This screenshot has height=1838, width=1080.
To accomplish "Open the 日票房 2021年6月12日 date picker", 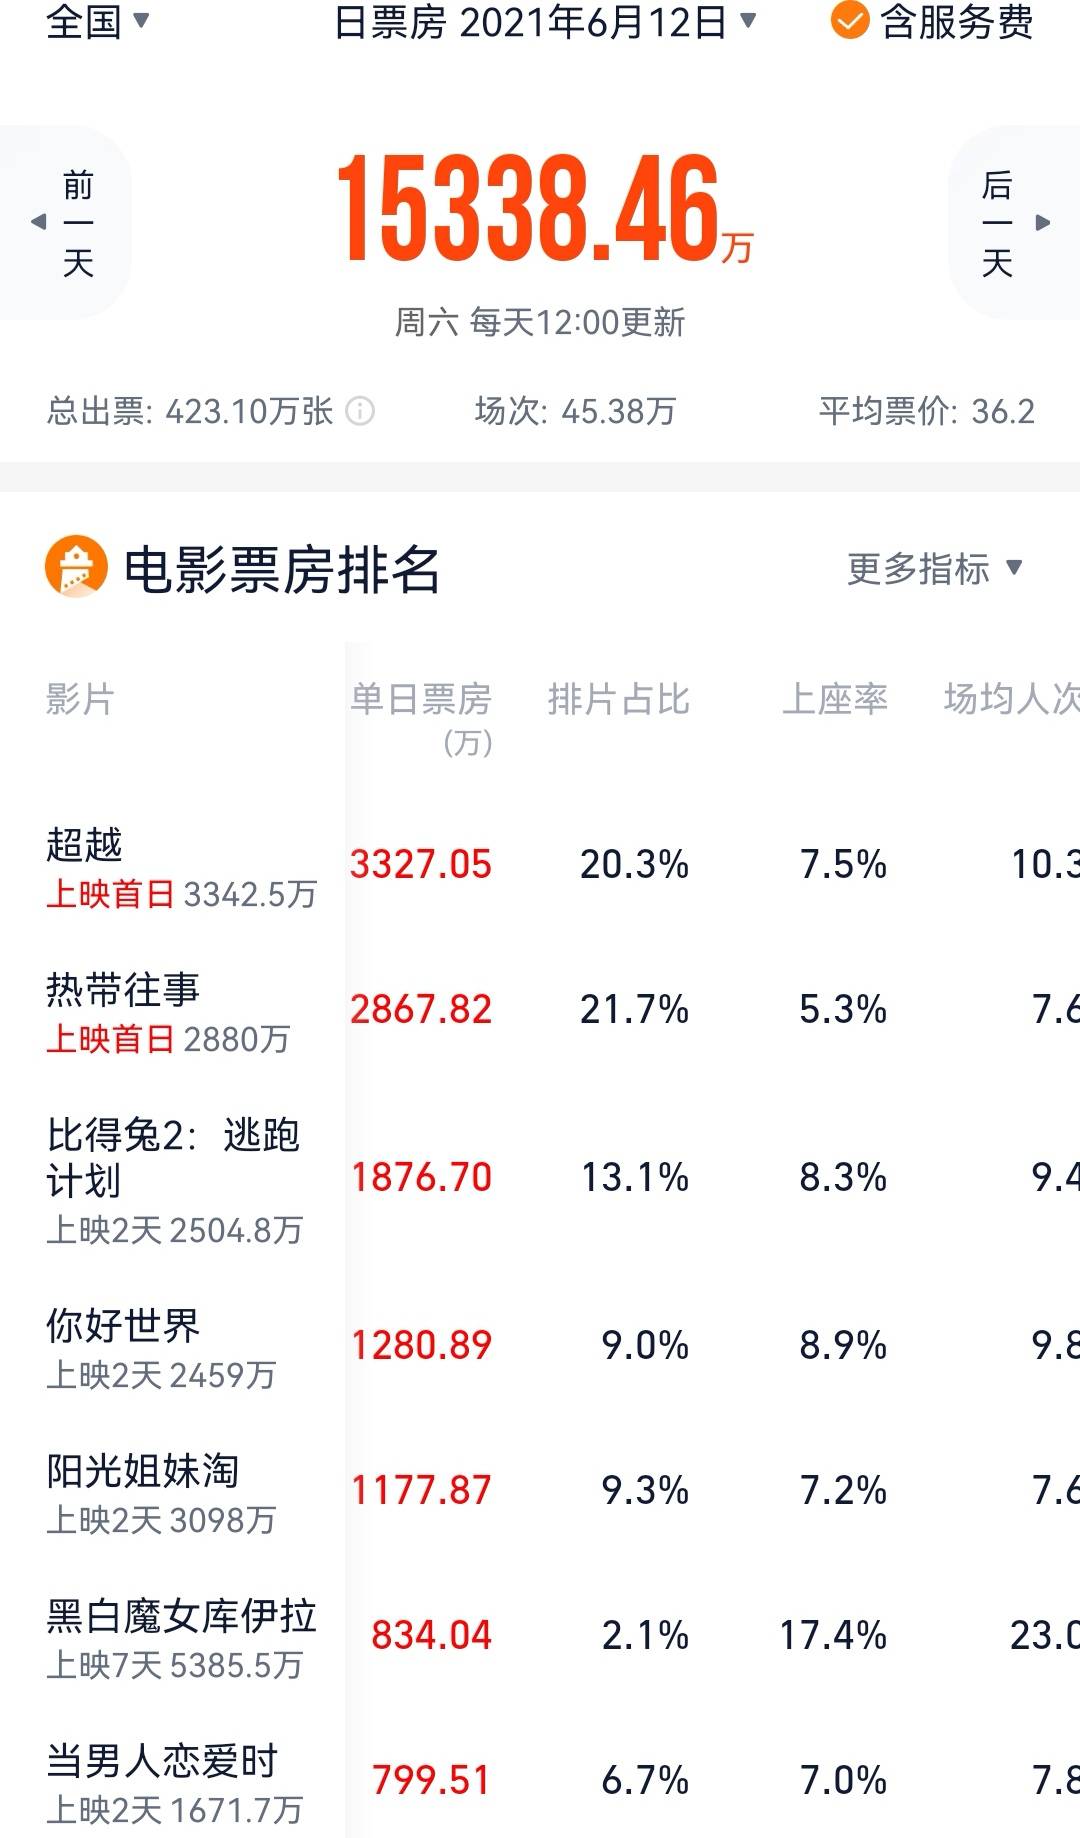I will tap(545, 21).
